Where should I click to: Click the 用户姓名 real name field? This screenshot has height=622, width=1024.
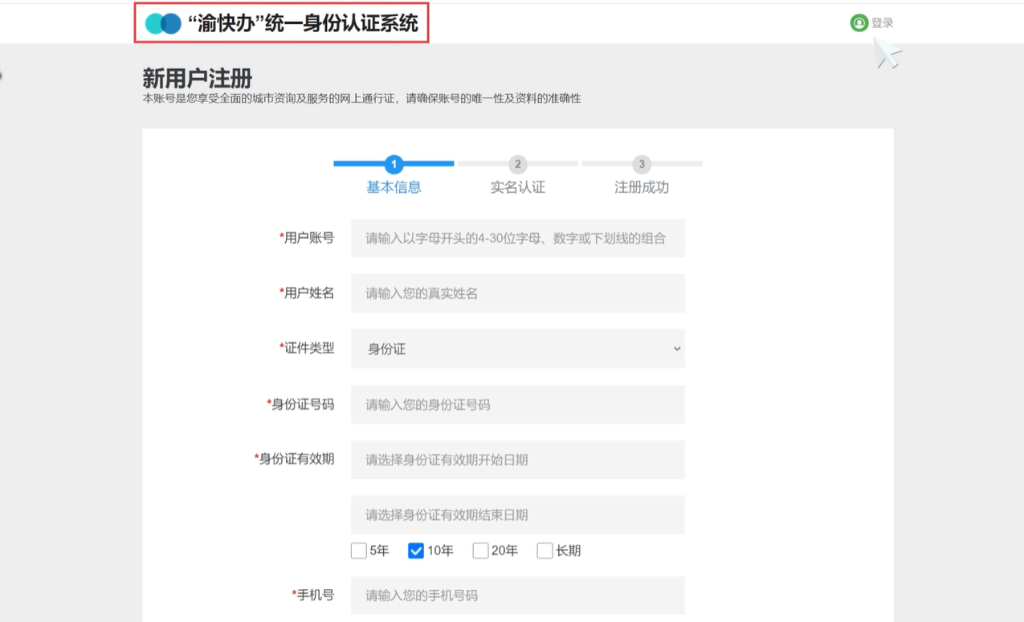point(518,293)
